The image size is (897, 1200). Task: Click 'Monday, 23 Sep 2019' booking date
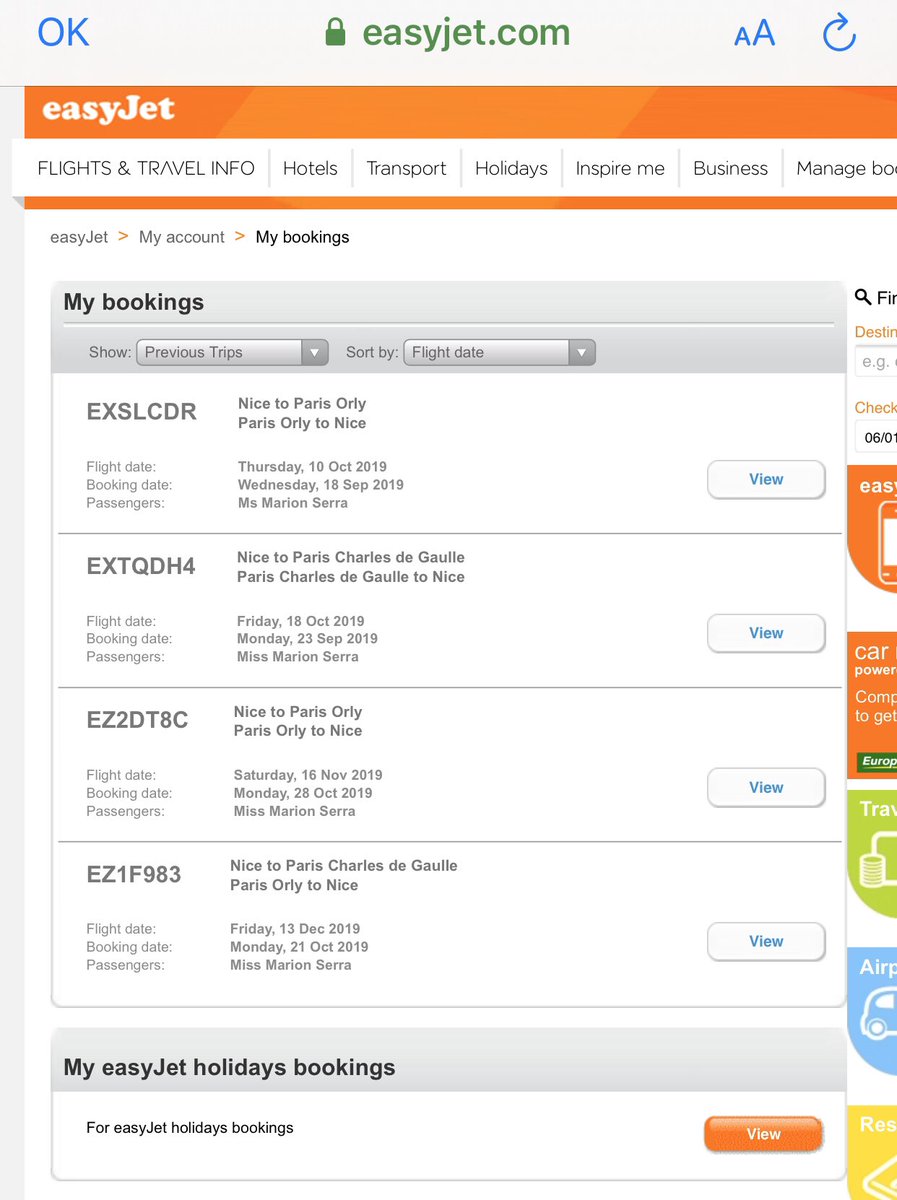click(x=307, y=639)
